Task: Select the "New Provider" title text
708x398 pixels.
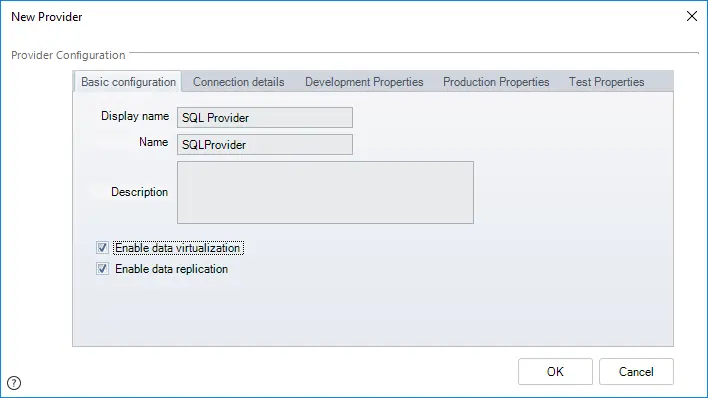Action: pyautogui.click(x=47, y=17)
